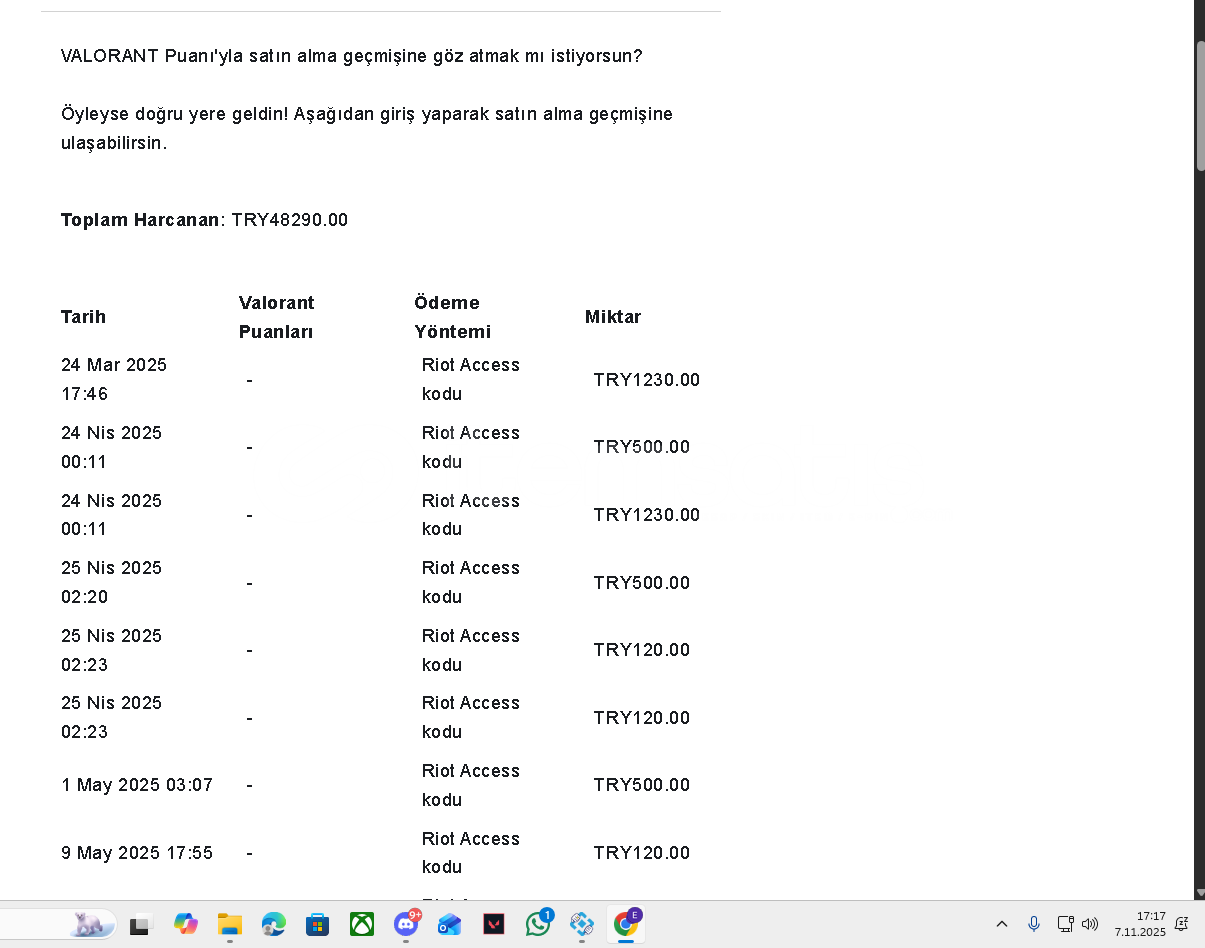Click the dash in the 24 Mar row
This screenshot has width=1205, height=948.
coord(249,380)
